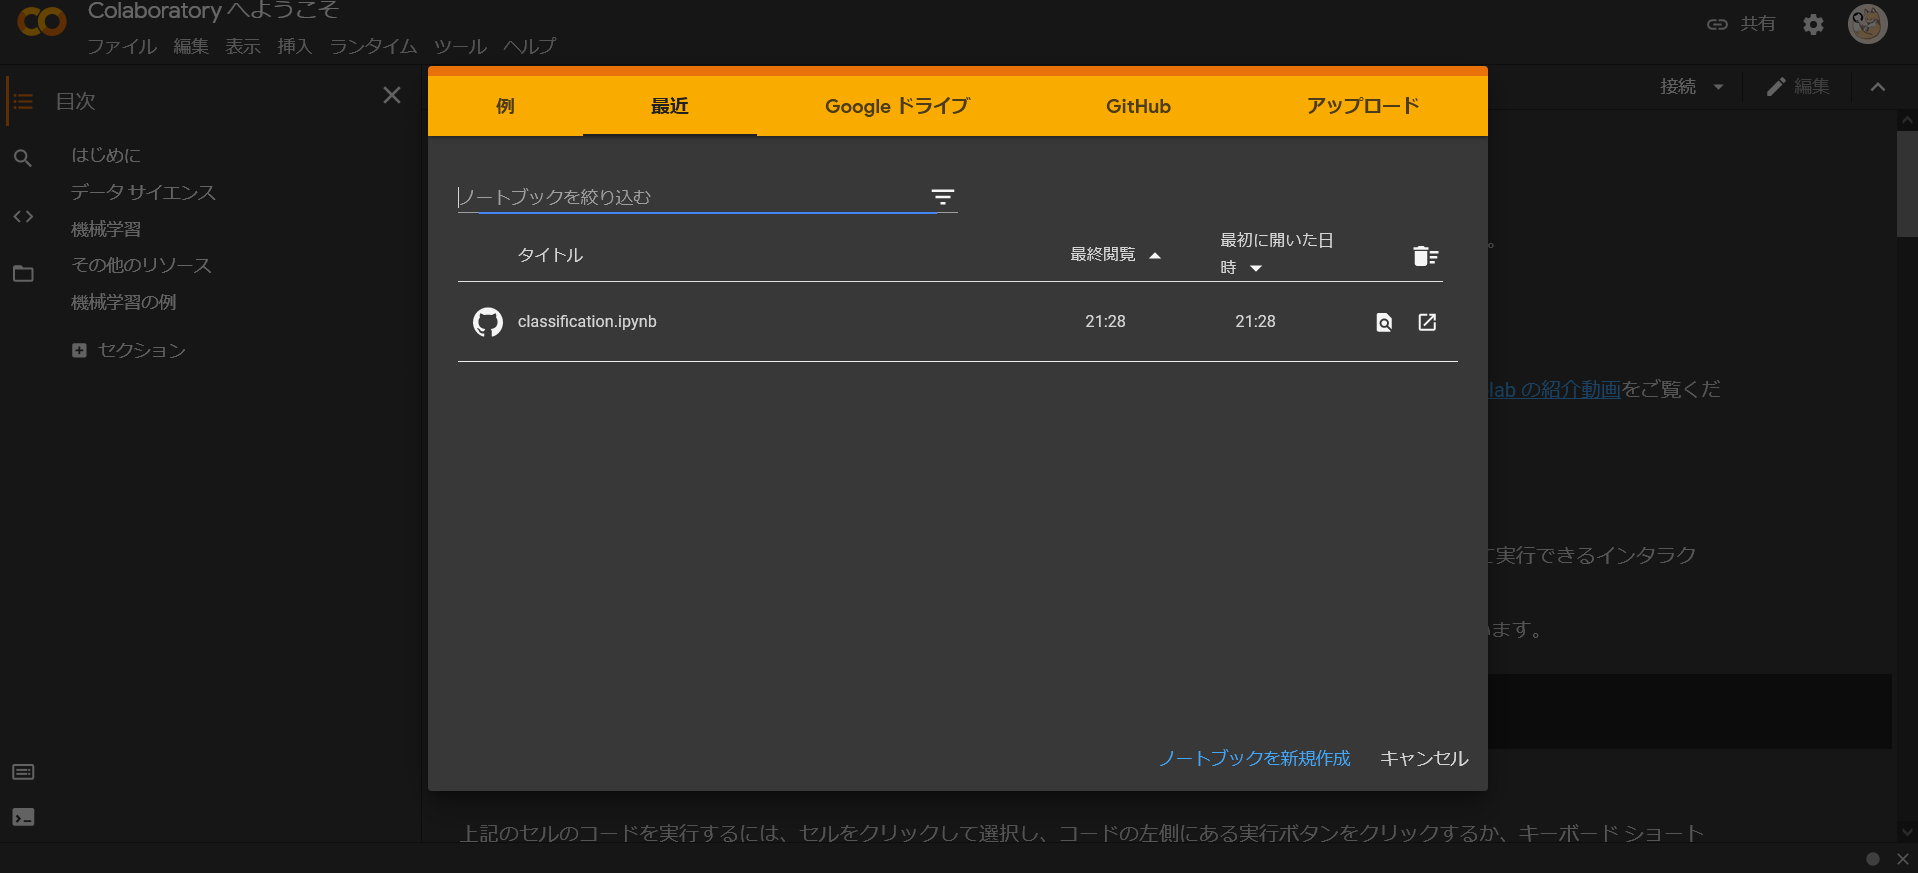Click the タイトル column header
This screenshot has height=873, width=1918.
[x=550, y=255]
